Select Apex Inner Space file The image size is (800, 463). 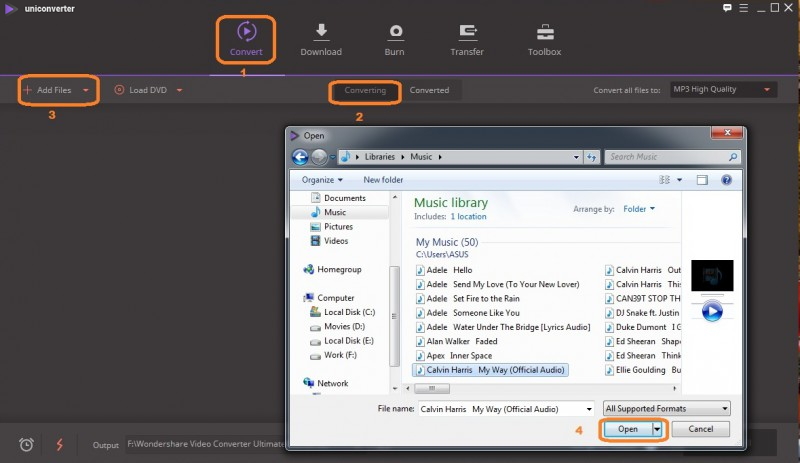click(x=454, y=356)
